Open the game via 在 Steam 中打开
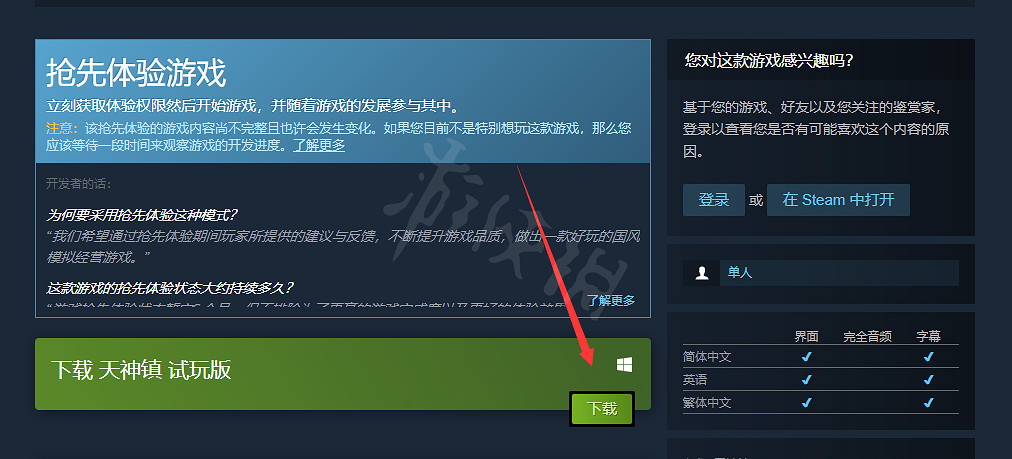The height and width of the screenshot is (459, 1012). click(838, 200)
